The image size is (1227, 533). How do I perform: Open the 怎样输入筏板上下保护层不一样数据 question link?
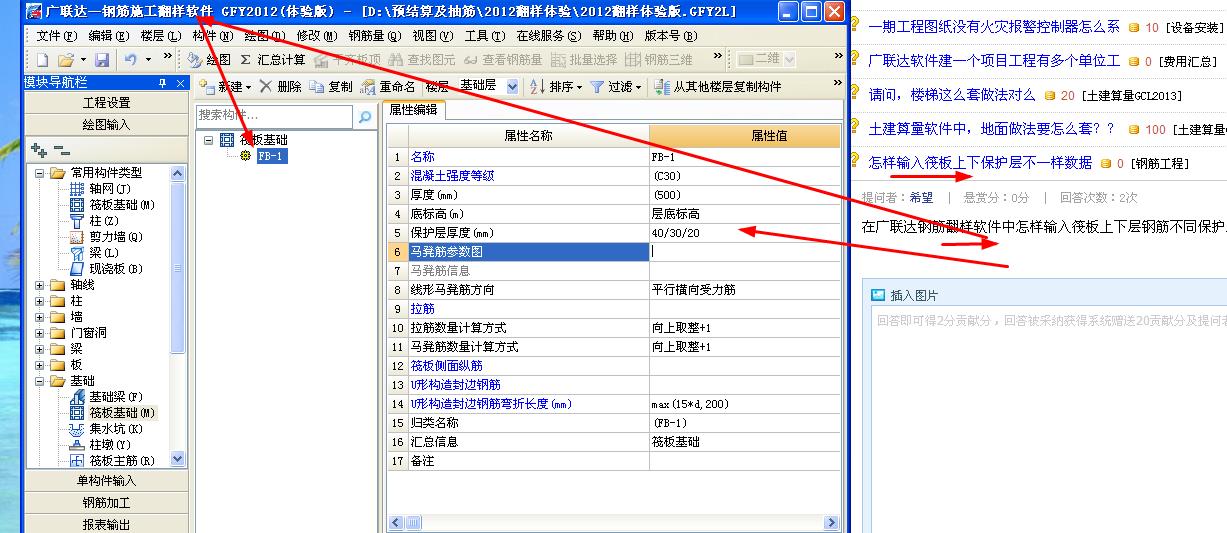coord(980,162)
